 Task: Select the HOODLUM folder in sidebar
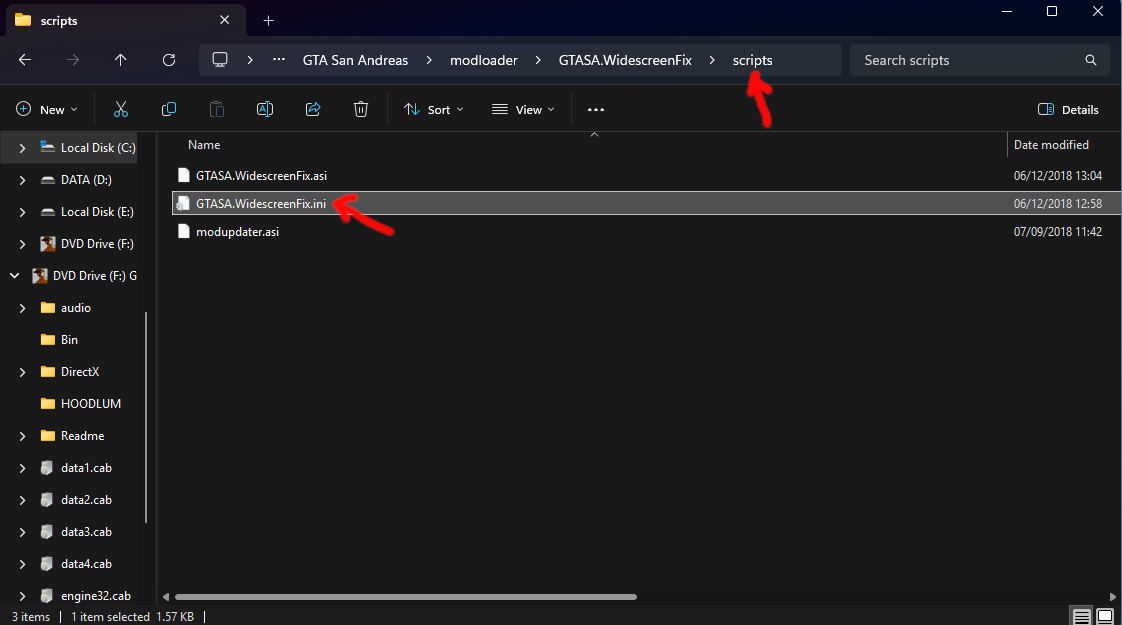click(x=91, y=404)
